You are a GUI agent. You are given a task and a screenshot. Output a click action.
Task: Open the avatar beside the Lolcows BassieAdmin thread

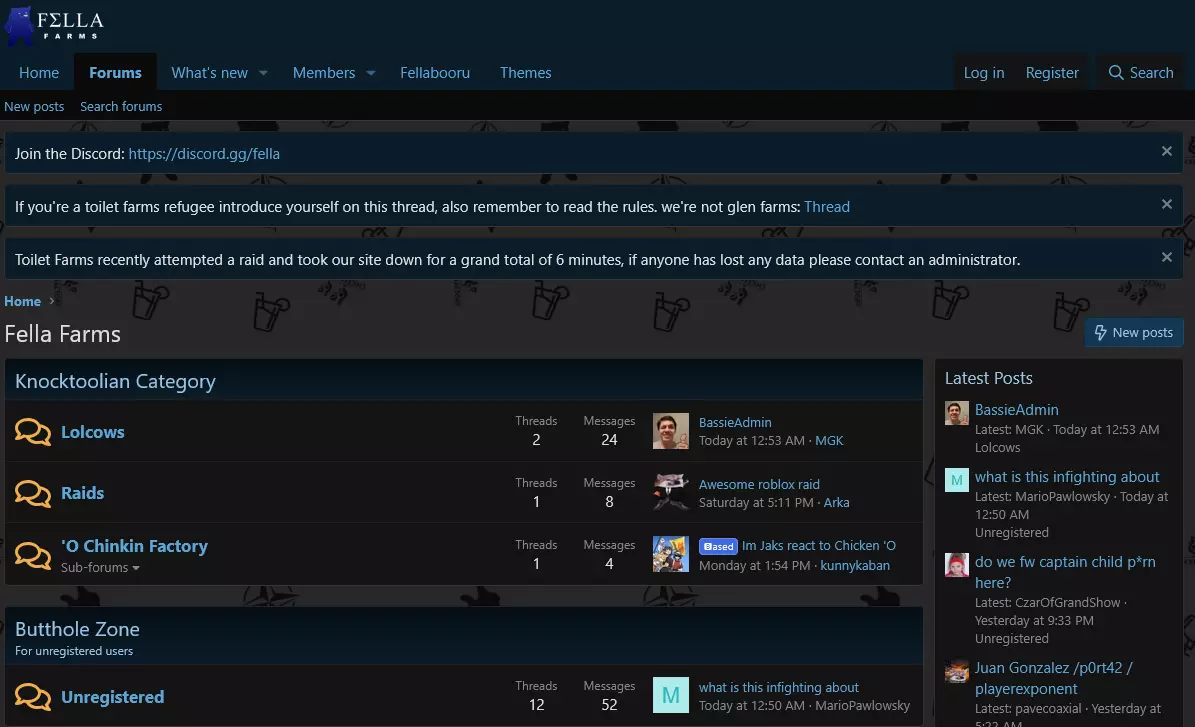671,431
